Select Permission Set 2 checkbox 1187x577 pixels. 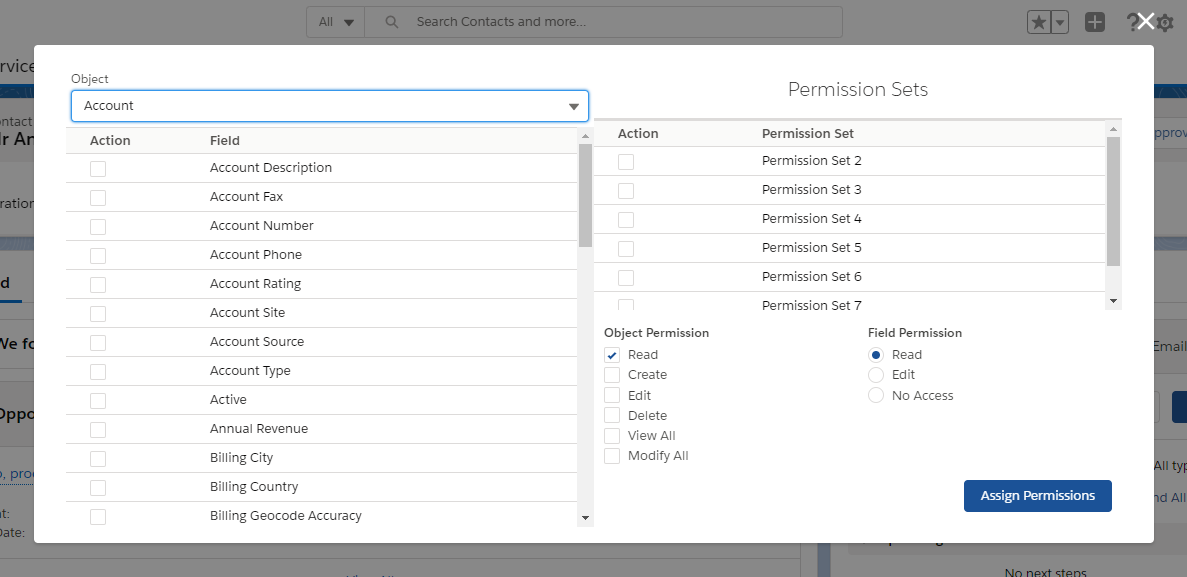pos(626,161)
